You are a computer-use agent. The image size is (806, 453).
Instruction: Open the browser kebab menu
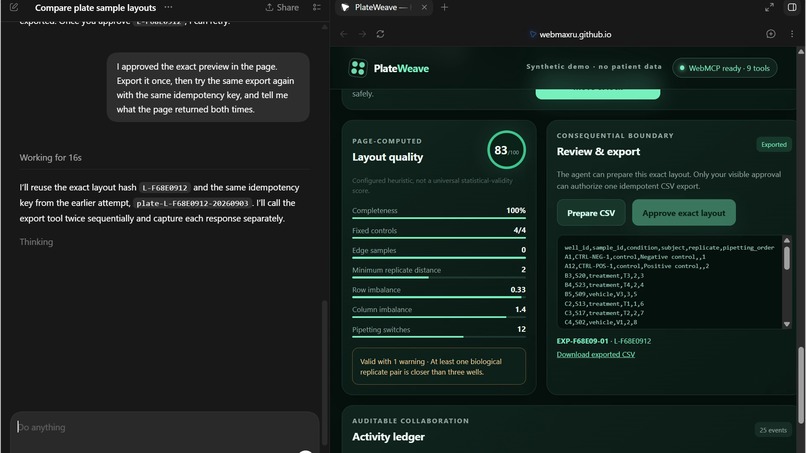click(792, 34)
